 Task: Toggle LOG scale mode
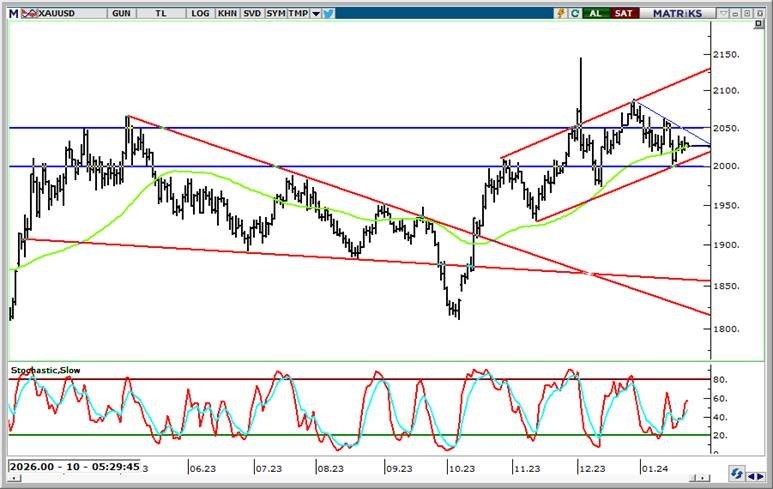[x=200, y=13]
